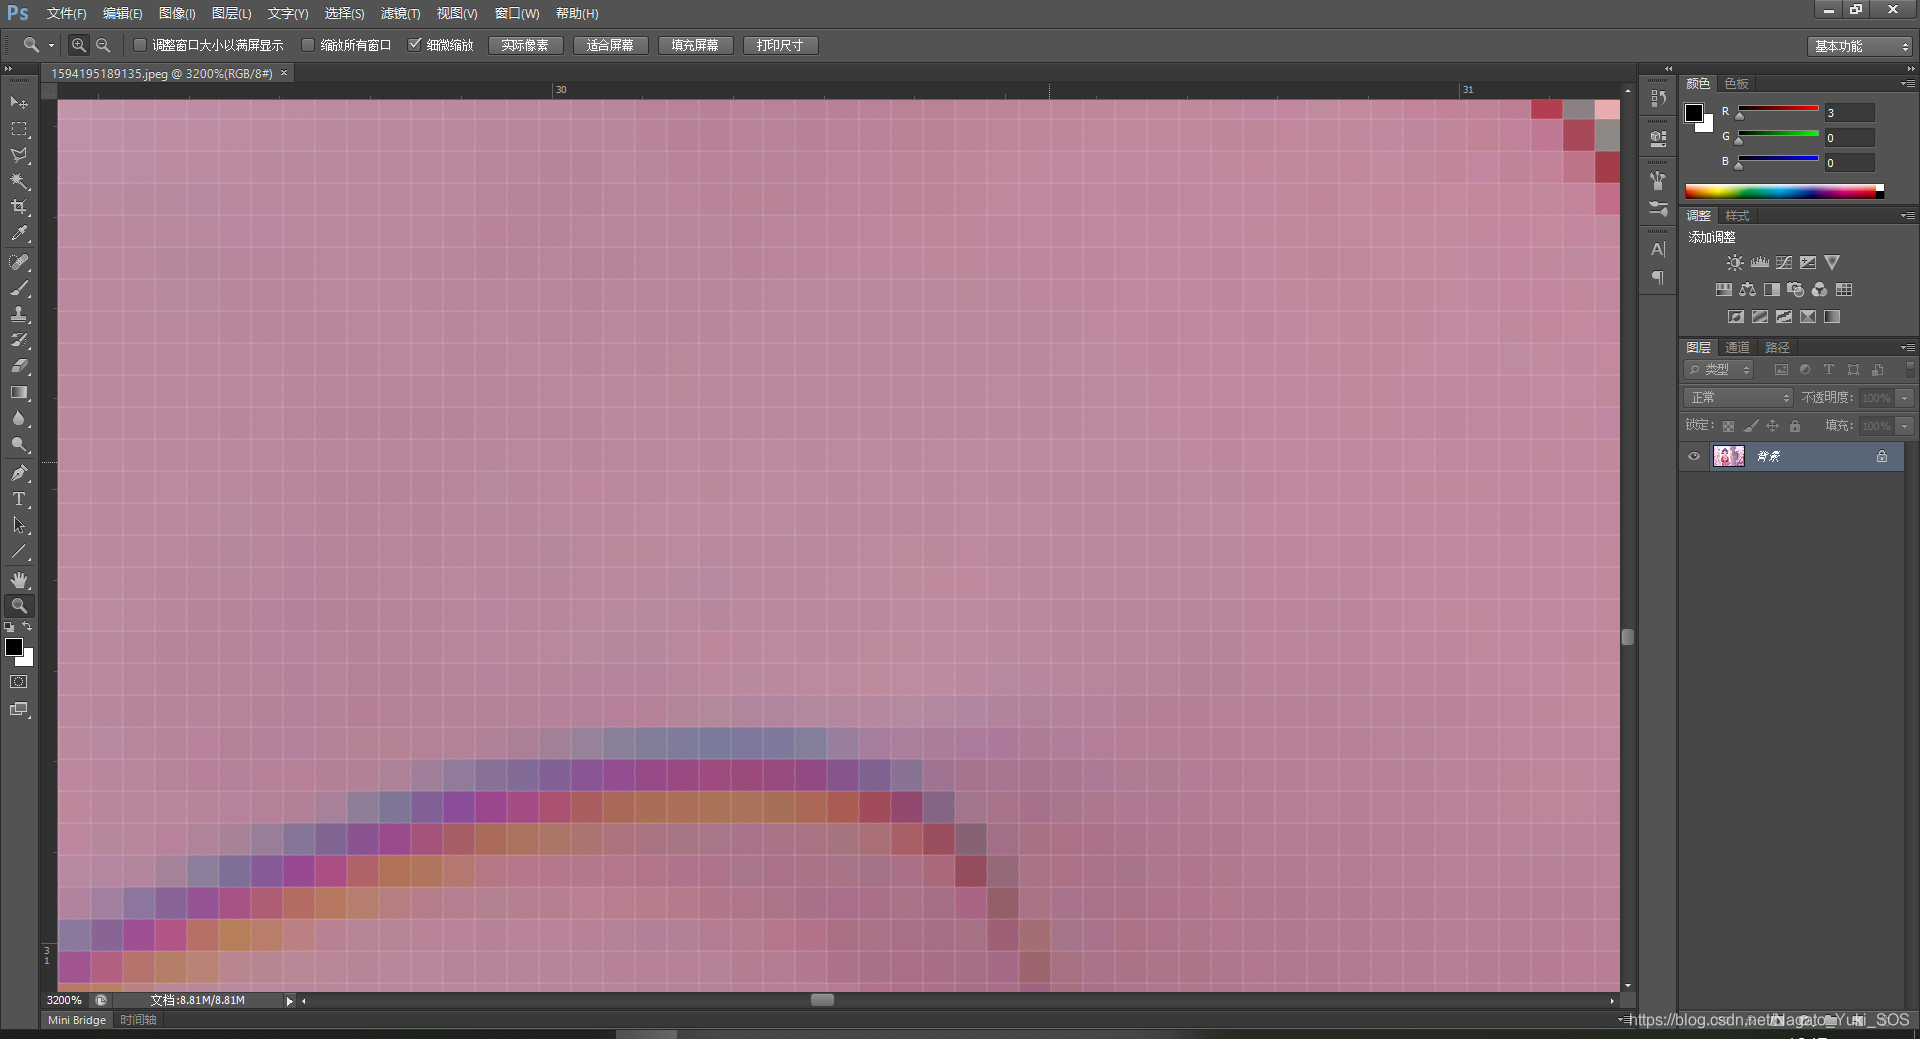Open the 文件(F) menu

pyautogui.click(x=66, y=14)
